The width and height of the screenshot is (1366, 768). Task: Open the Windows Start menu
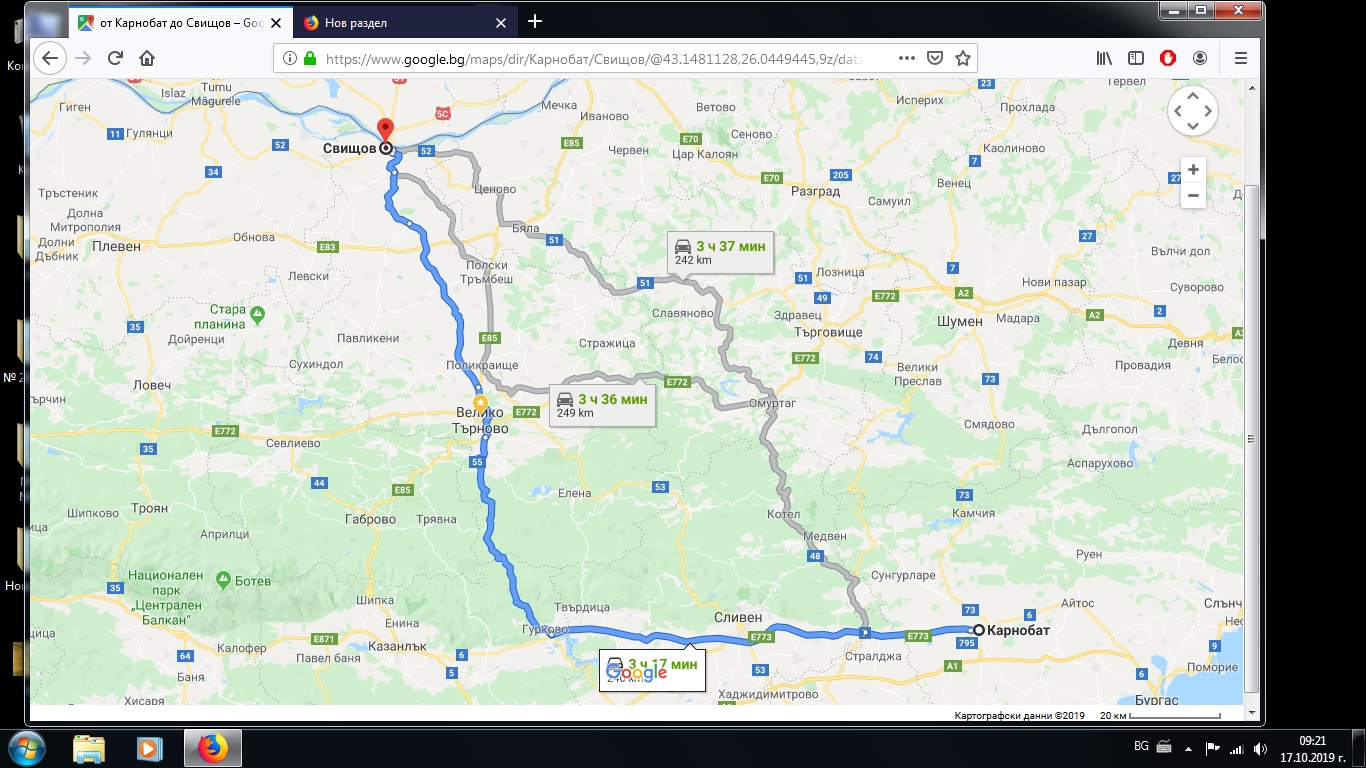(x=27, y=748)
